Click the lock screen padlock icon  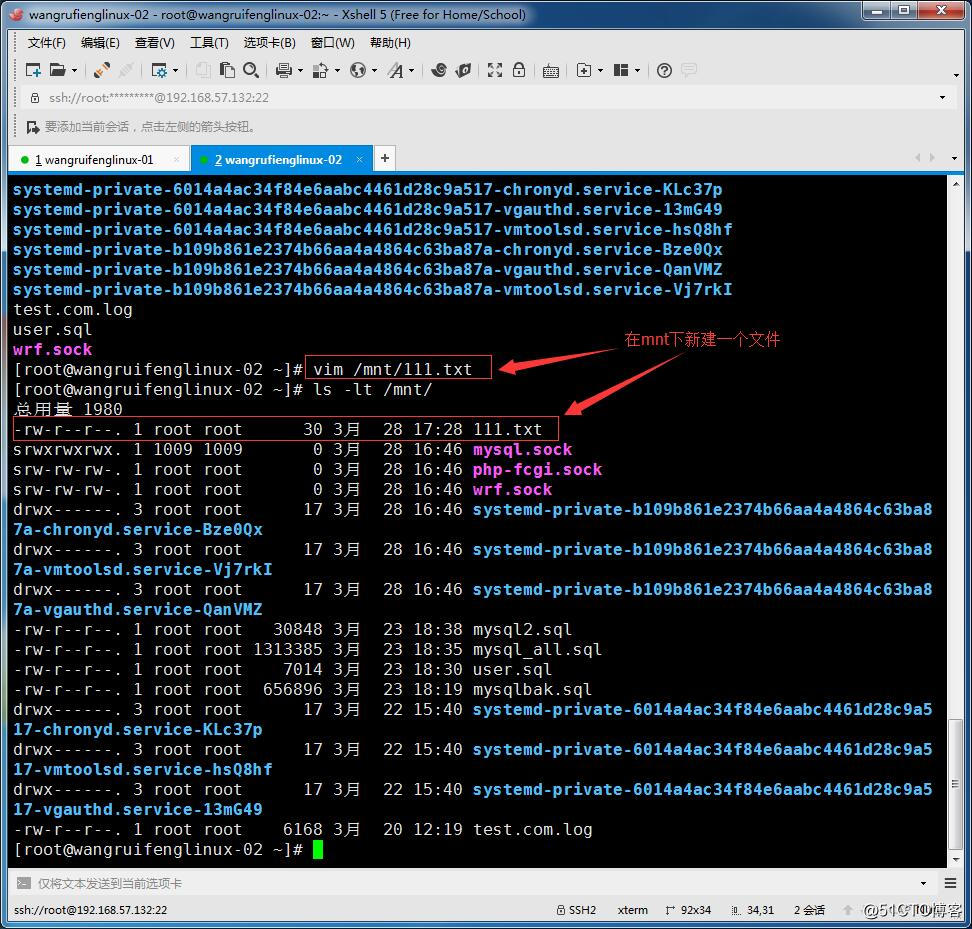click(x=519, y=70)
